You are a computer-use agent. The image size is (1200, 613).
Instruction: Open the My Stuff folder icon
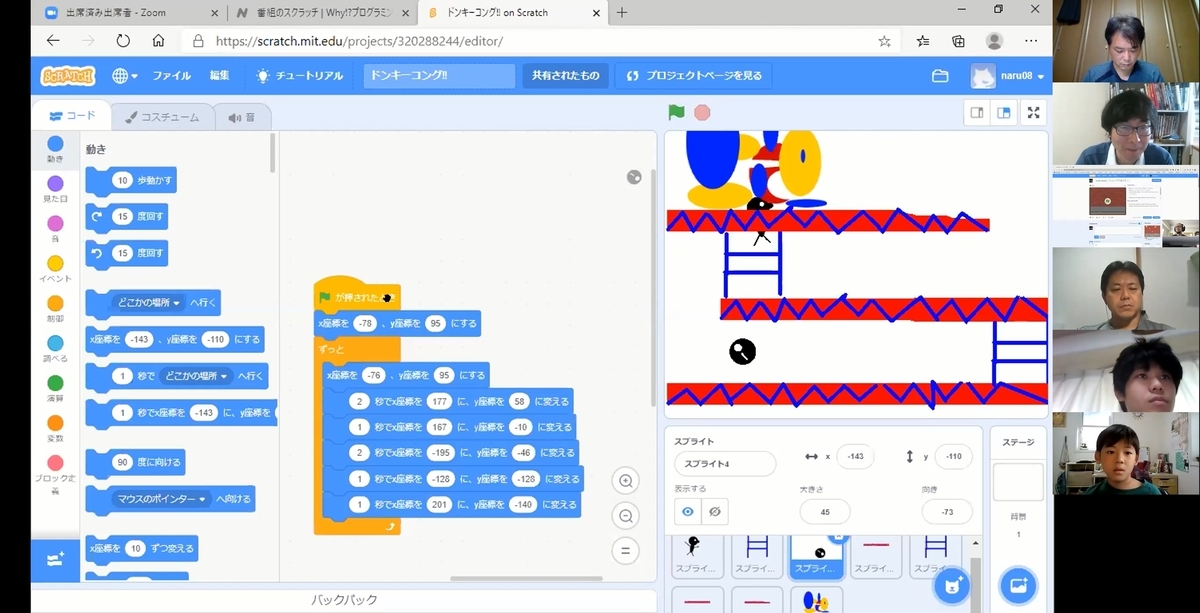pyautogui.click(x=940, y=76)
